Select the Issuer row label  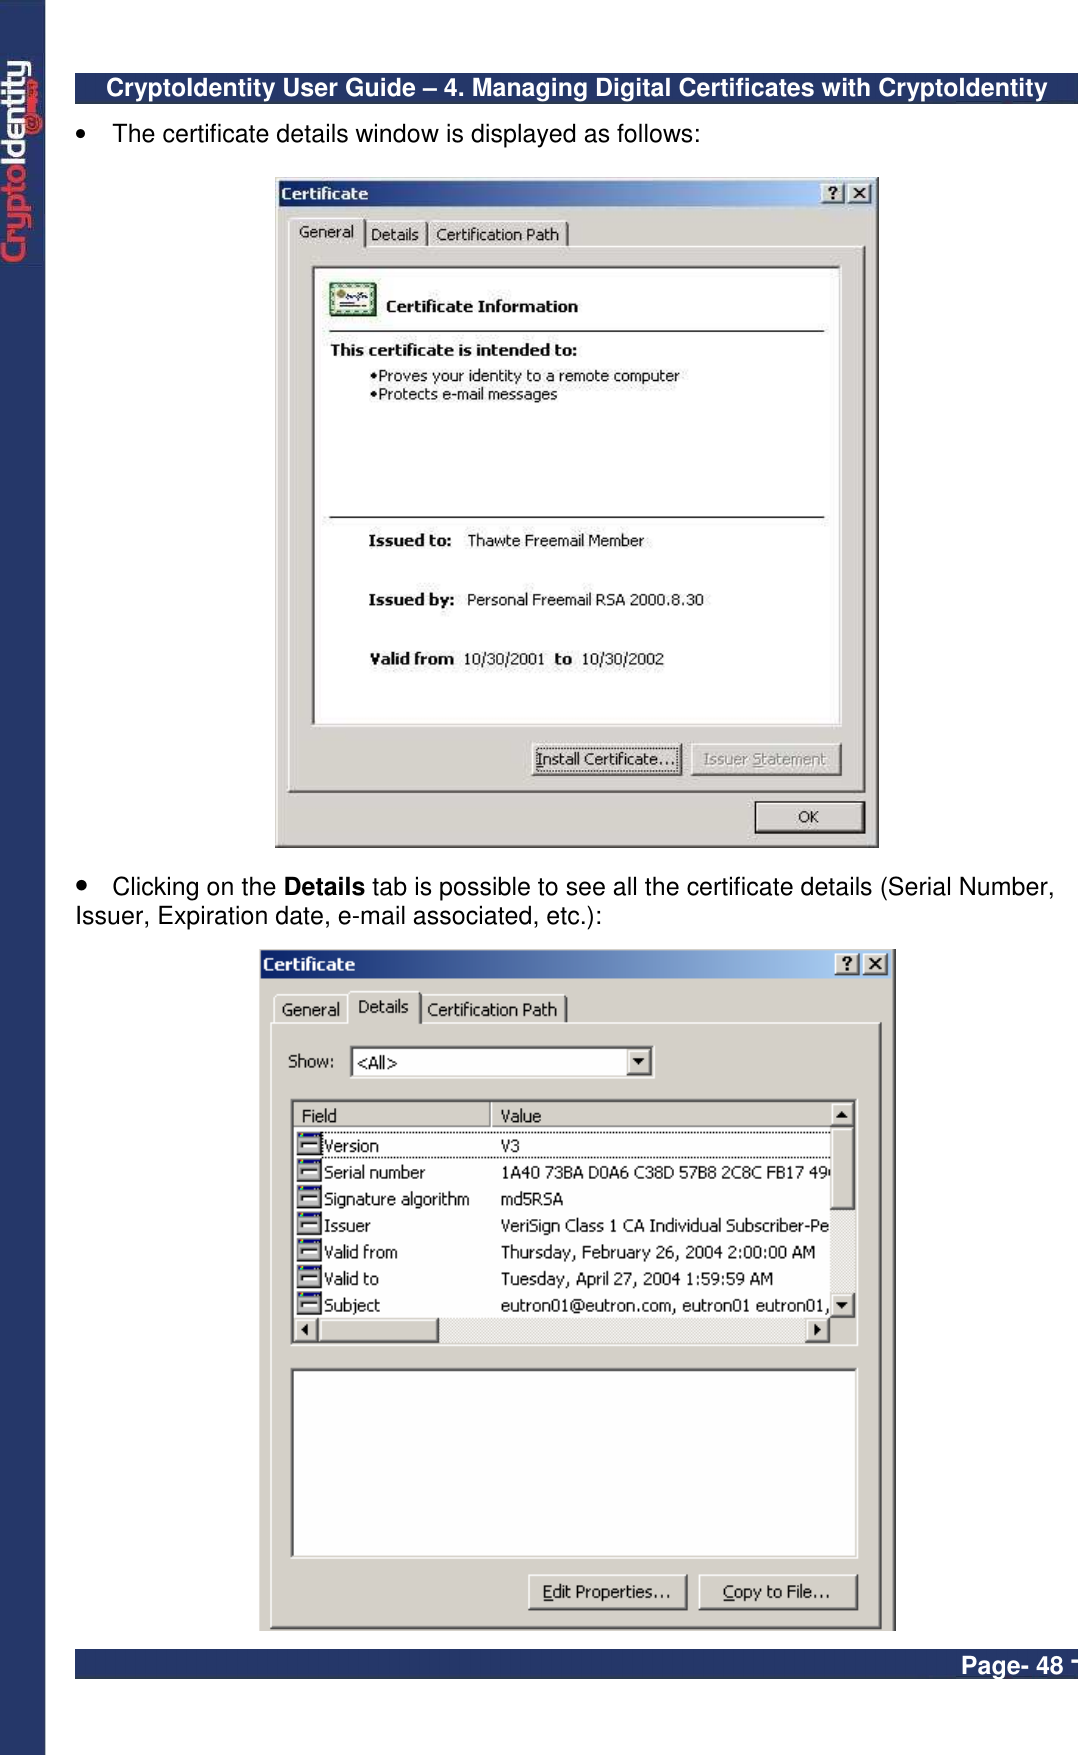click(347, 1225)
